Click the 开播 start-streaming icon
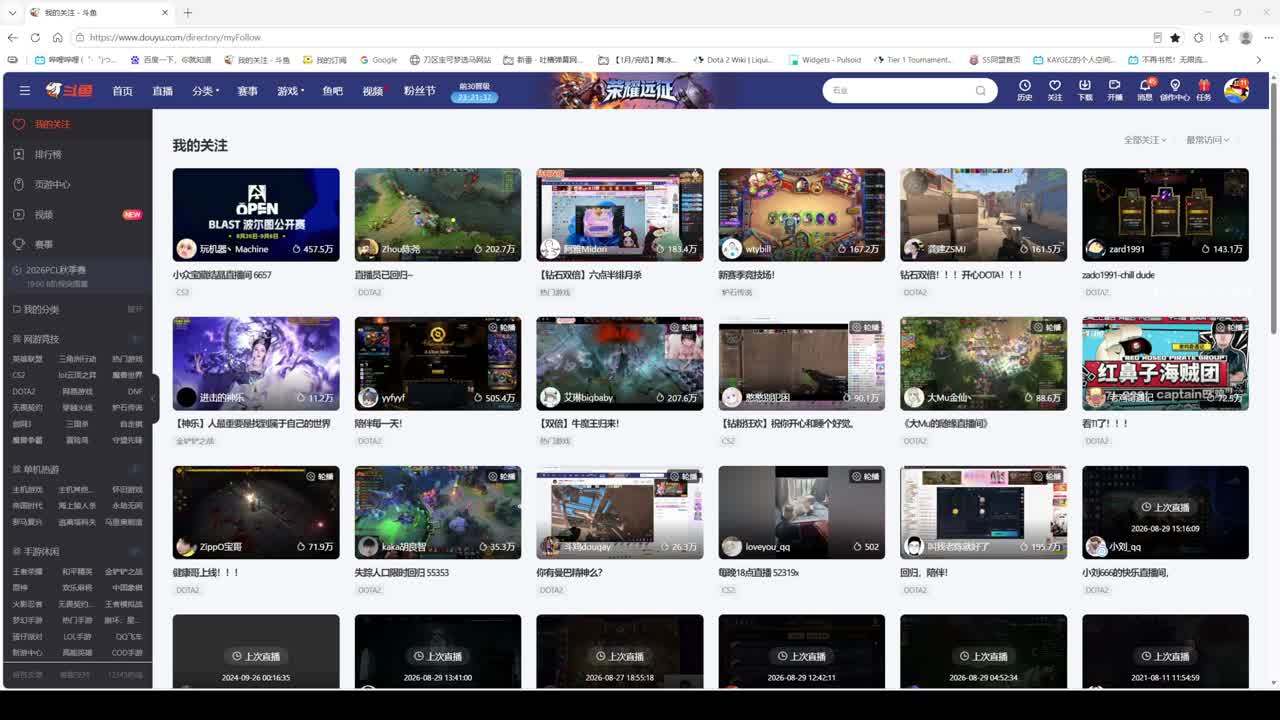The image size is (1280, 720). [1115, 90]
